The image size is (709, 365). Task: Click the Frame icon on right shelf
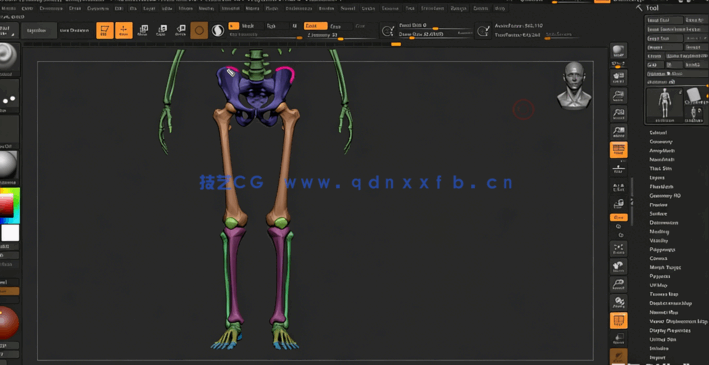point(618,249)
